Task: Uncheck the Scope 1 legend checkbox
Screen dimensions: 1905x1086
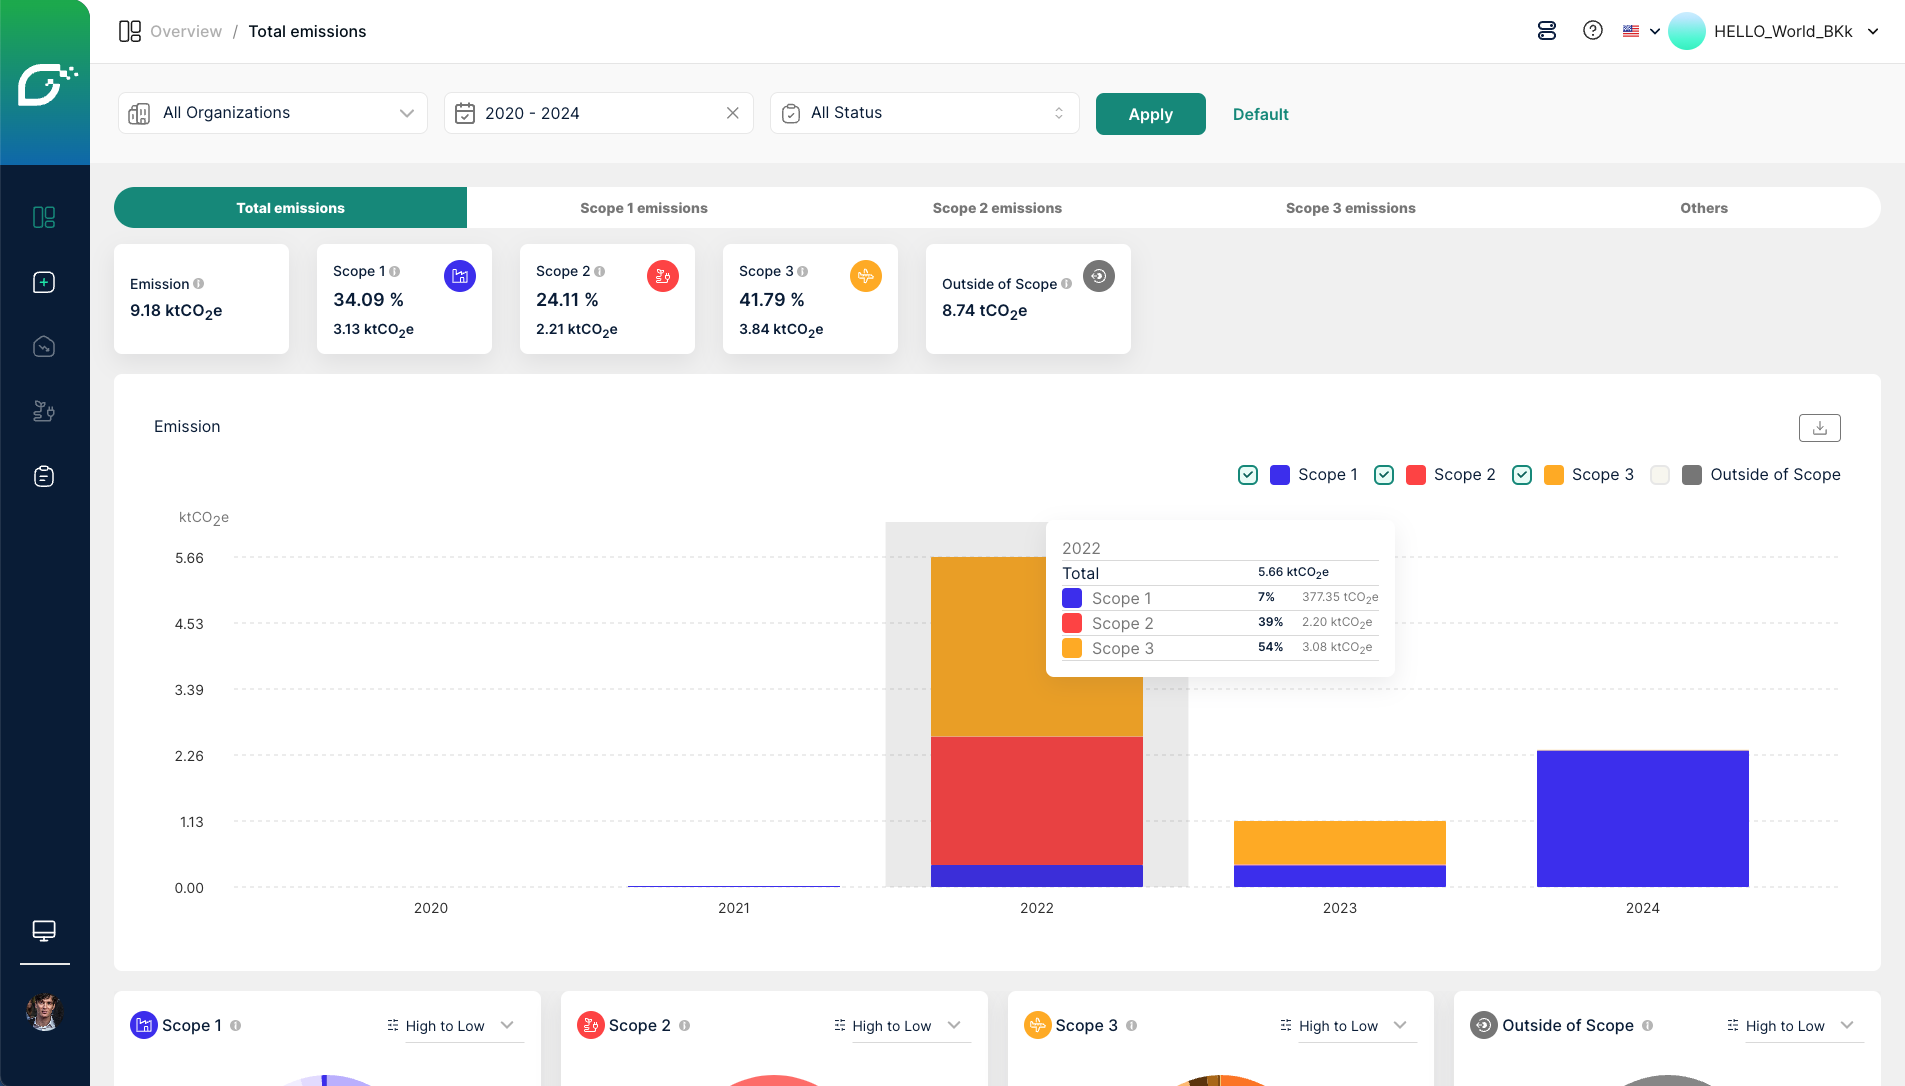Action: point(1248,475)
